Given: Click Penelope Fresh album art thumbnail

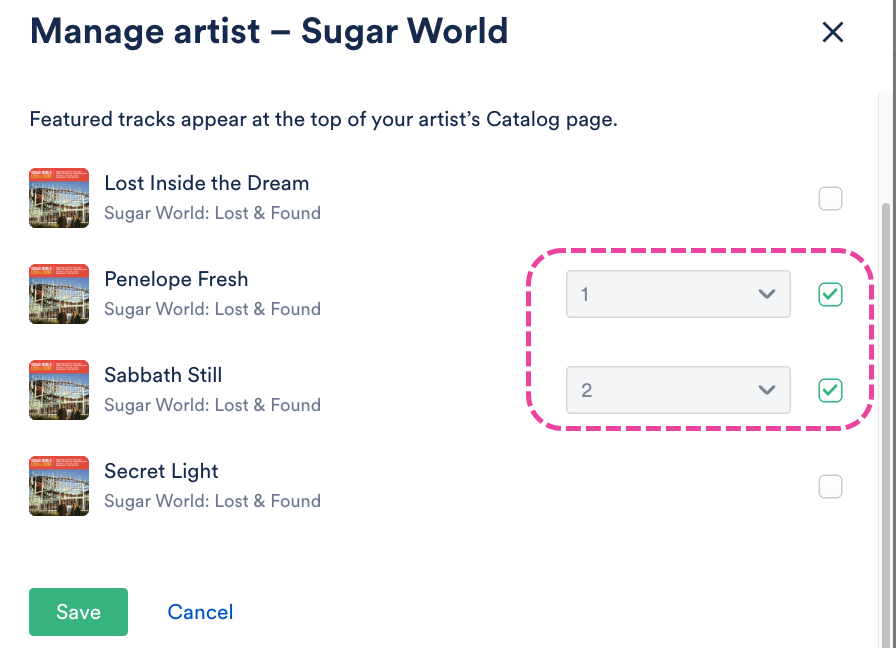Looking at the screenshot, I should click(59, 294).
